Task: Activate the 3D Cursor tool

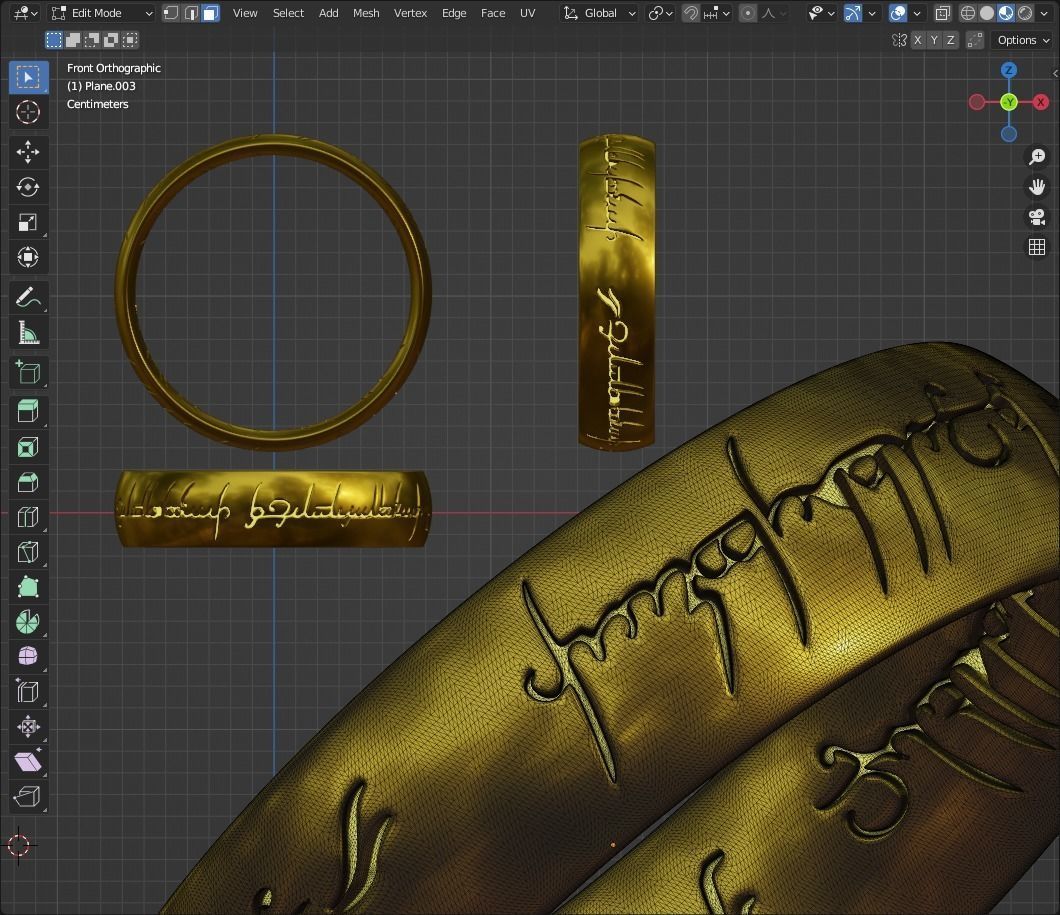Action: pyautogui.click(x=28, y=112)
